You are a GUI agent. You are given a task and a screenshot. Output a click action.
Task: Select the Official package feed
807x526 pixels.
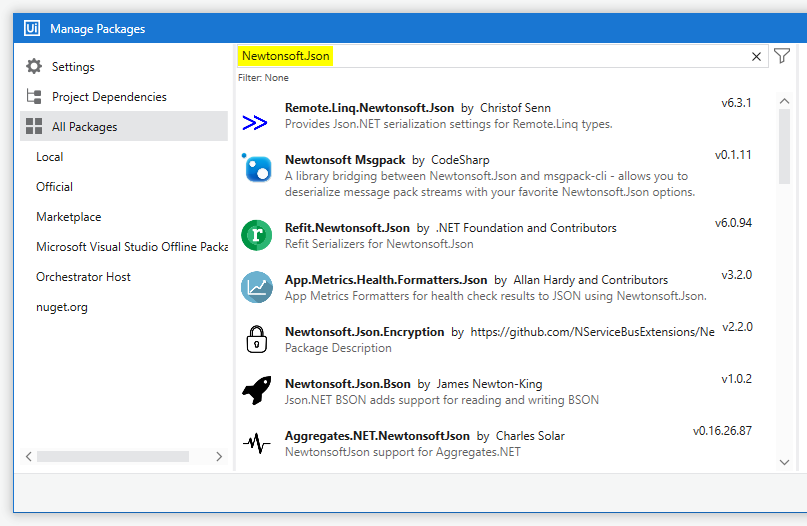tap(55, 186)
